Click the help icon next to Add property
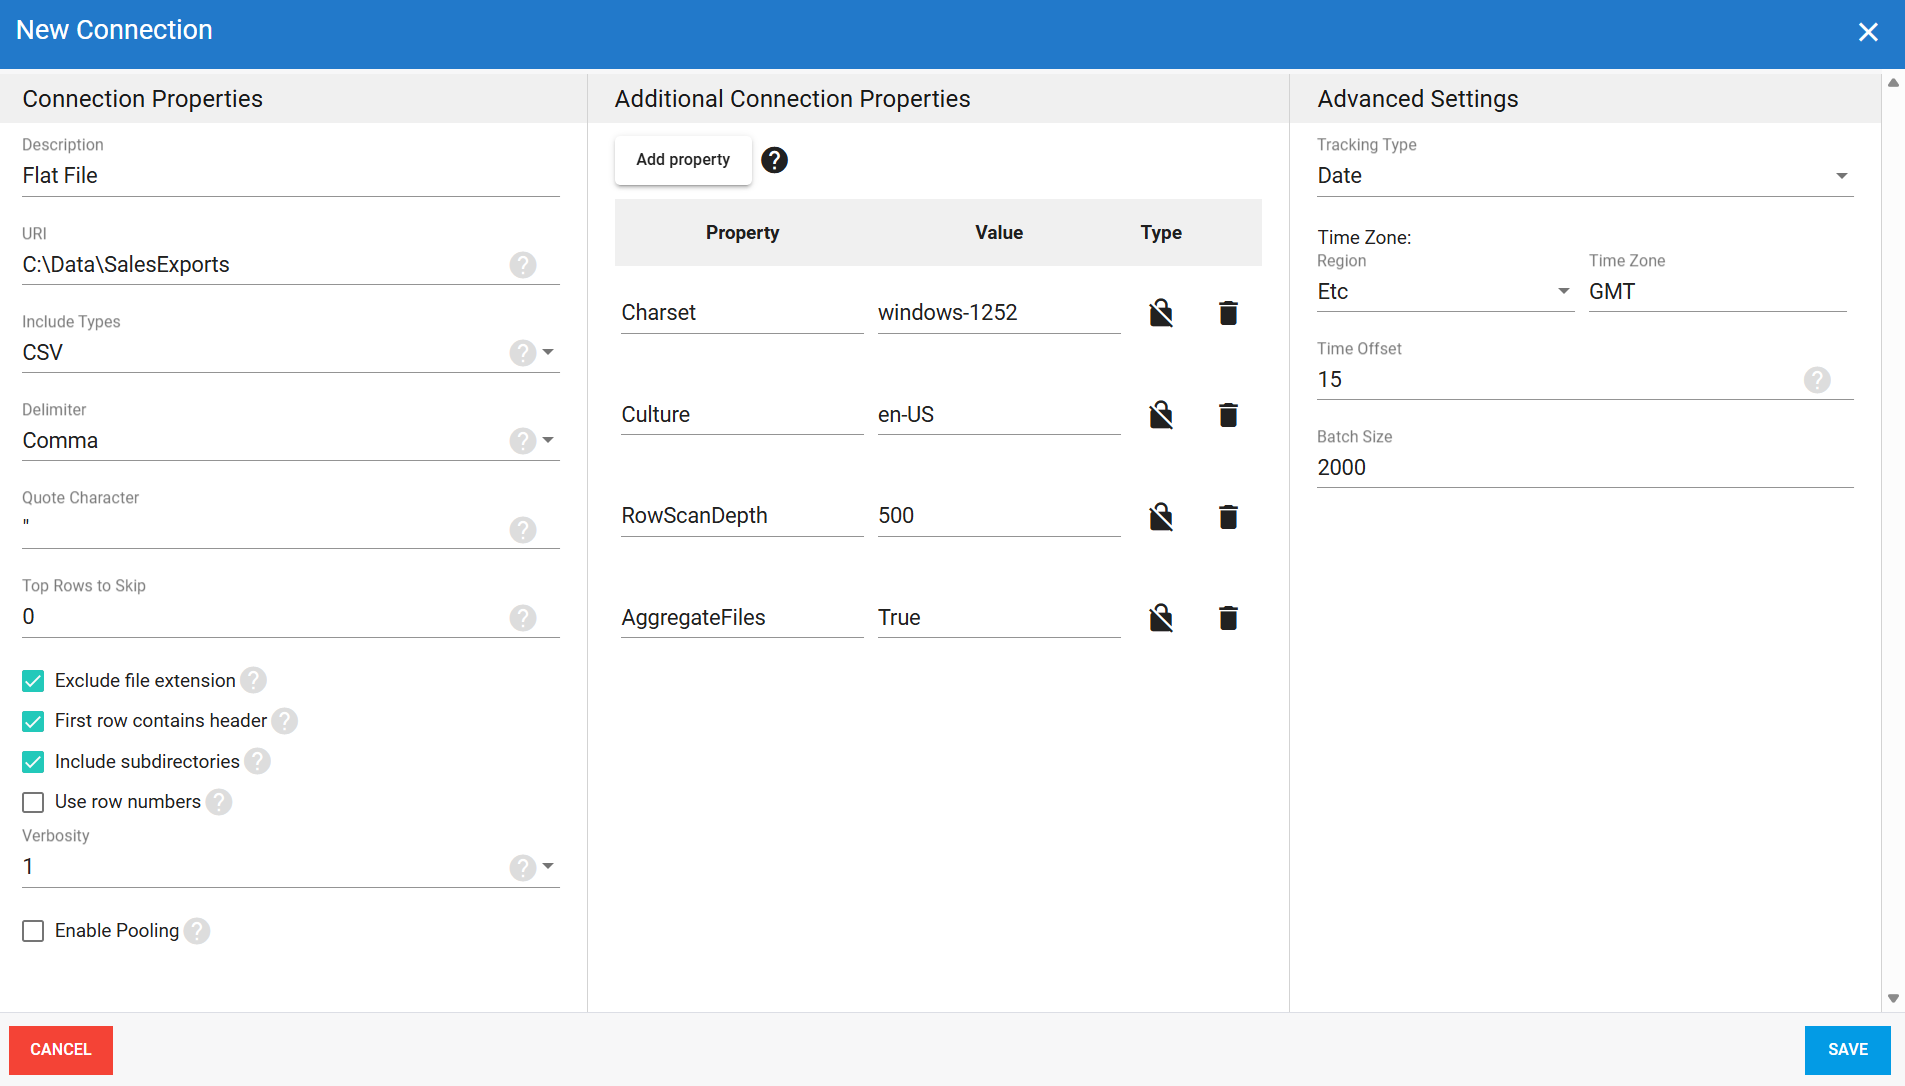This screenshot has height=1086, width=1905. 774,160
